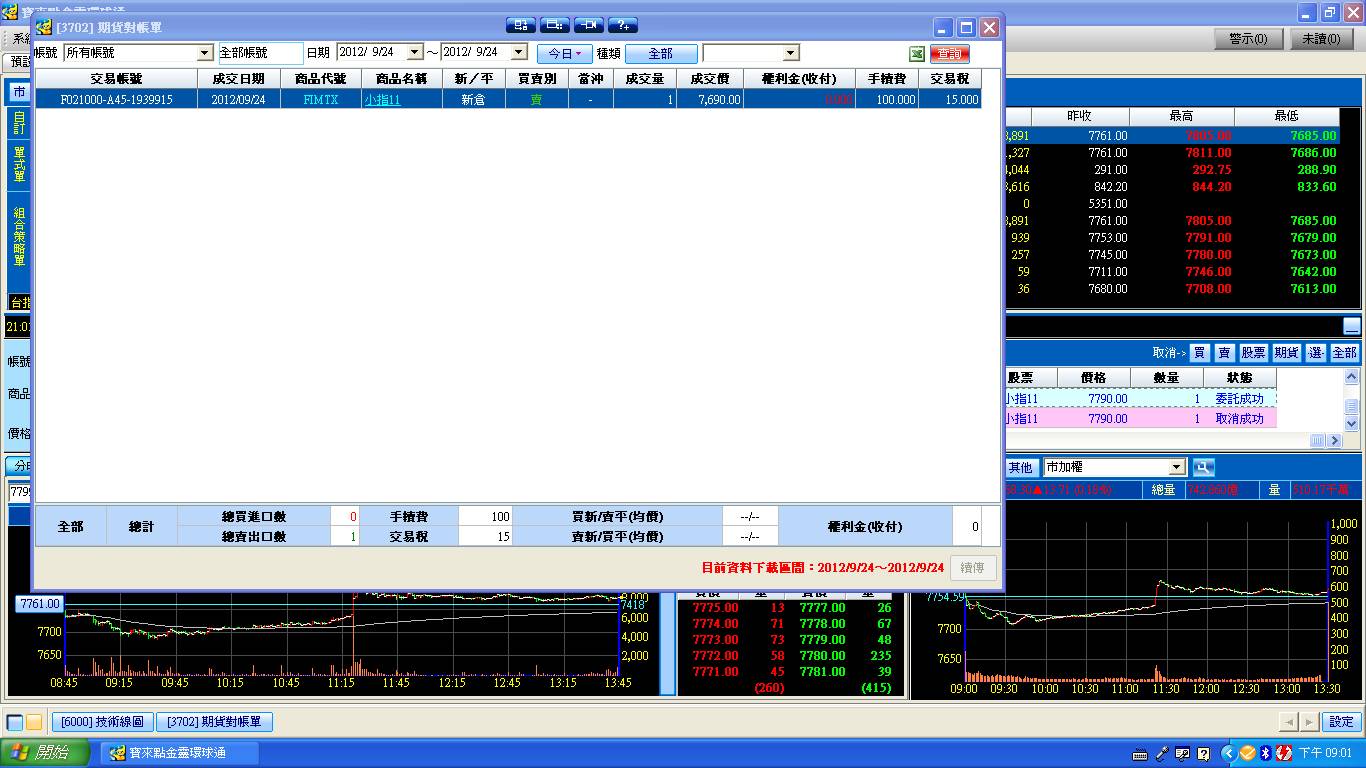The image size is (1366, 768).
Task: Open help icon in statement title bar
Action: point(623,25)
